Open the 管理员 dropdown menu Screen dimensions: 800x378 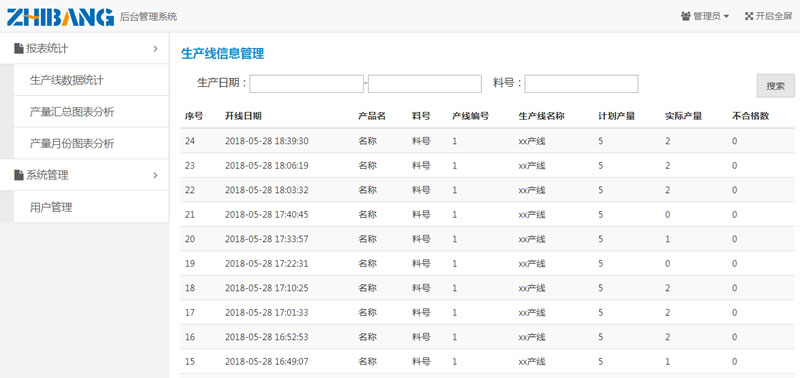point(705,16)
